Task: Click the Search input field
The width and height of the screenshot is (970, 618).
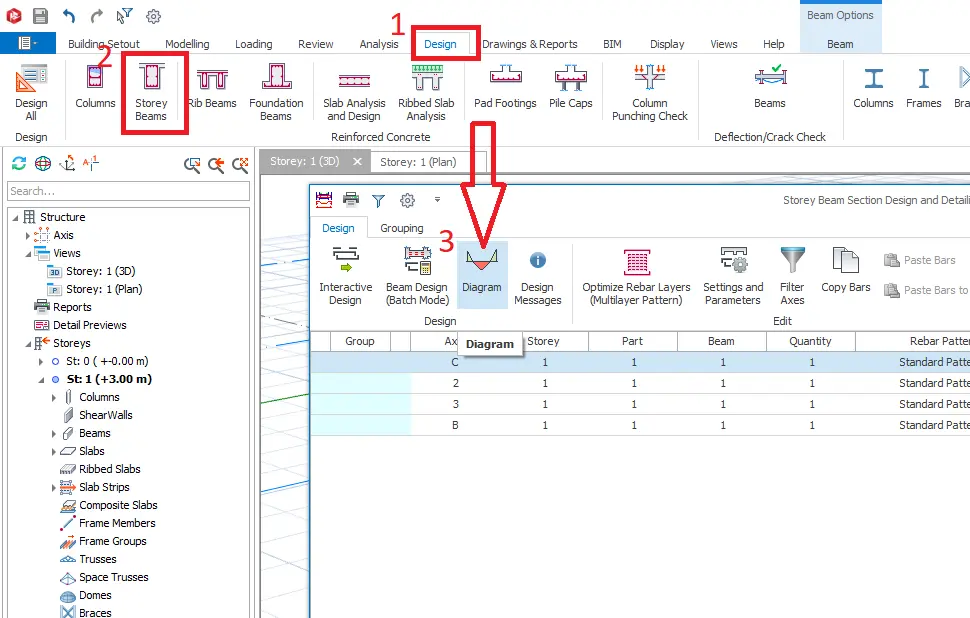Action: click(x=128, y=191)
